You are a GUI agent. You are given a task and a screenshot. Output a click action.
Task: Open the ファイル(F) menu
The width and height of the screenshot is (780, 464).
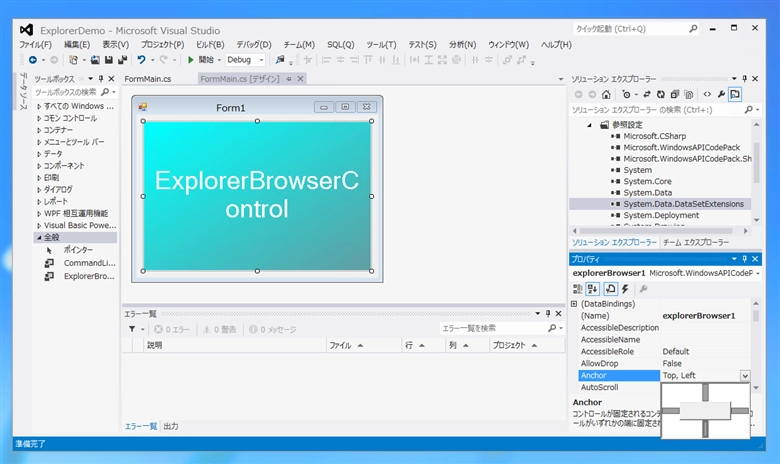(x=35, y=44)
